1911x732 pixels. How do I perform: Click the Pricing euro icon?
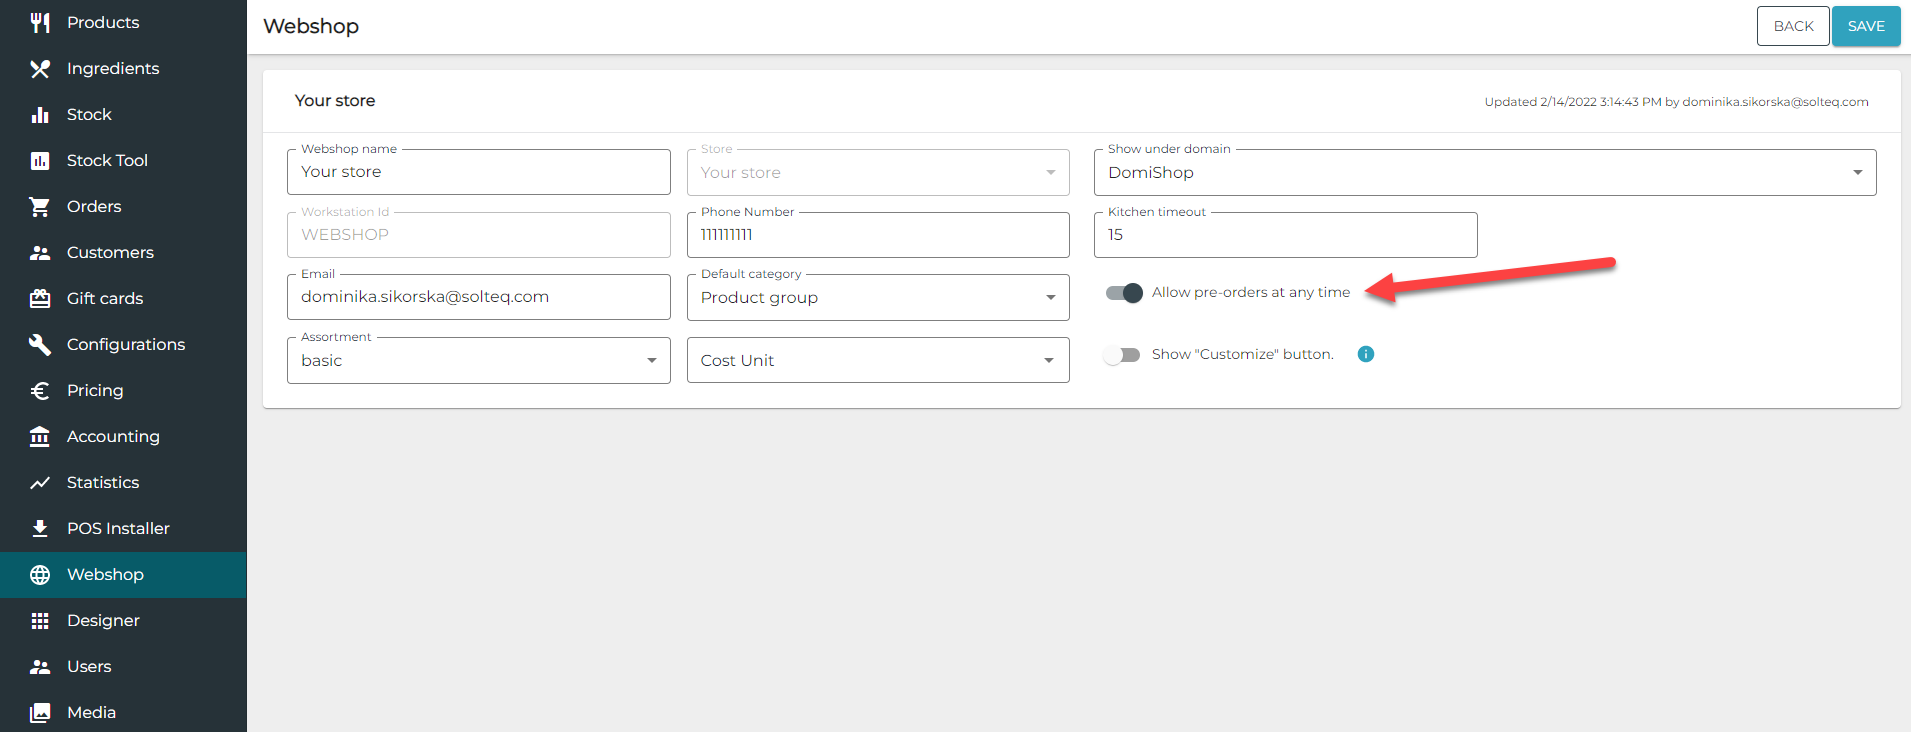40,391
